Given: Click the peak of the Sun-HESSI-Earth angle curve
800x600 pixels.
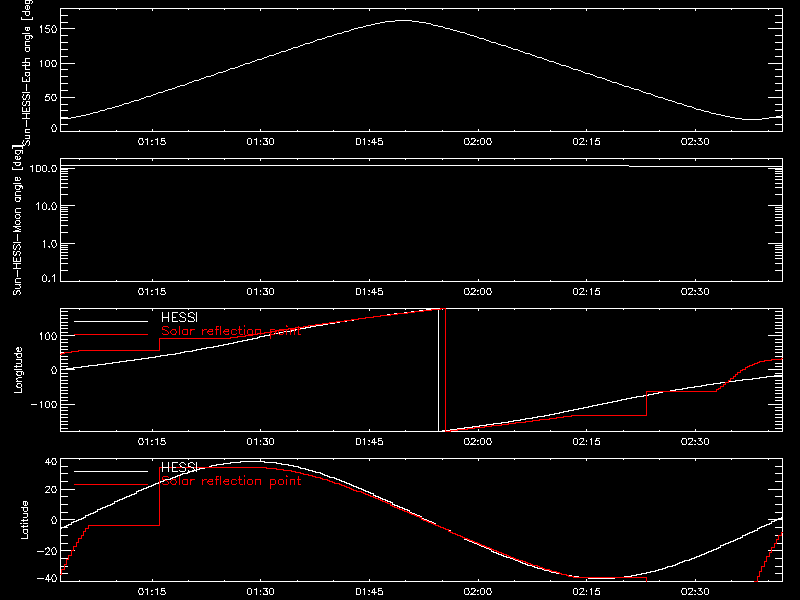Looking at the screenshot, I should [x=403, y=21].
